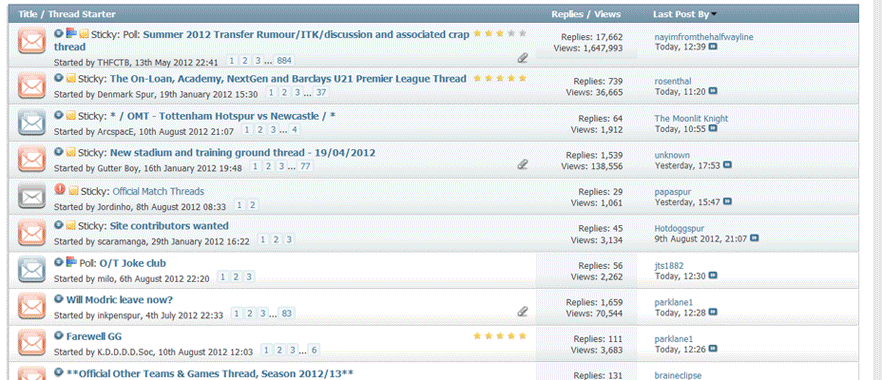Click envelope icon for New stadium thread
The height and width of the screenshot is (380, 882).
pyautogui.click(x=32, y=159)
